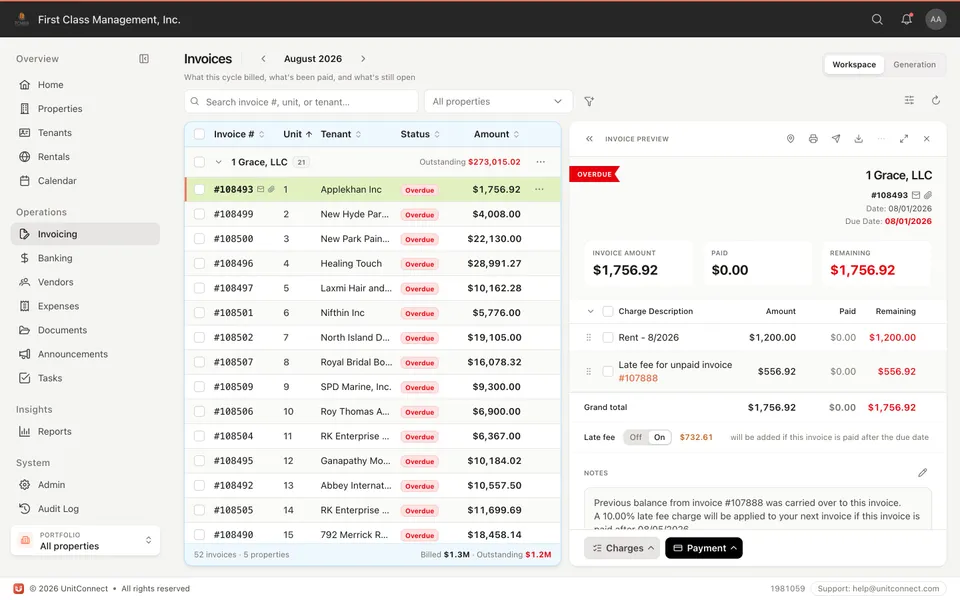Click the location pin icon in preview
Image resolution: width=960 pixels, height=600 pixels.
790,139
